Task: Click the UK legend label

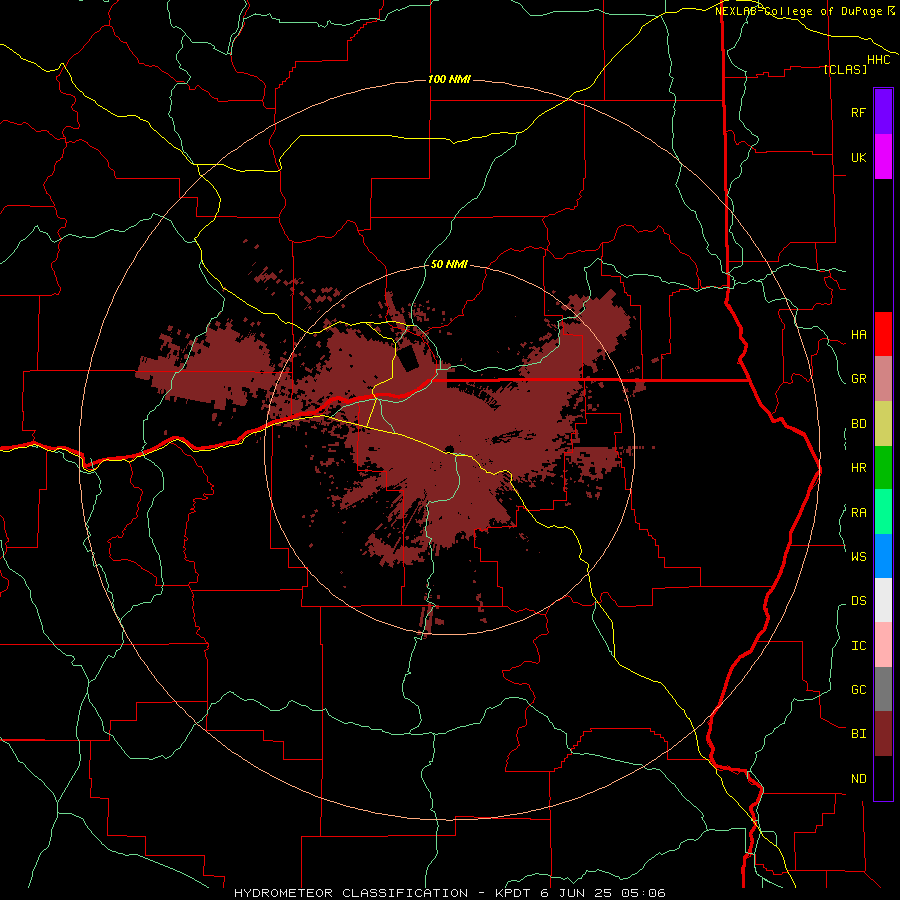Action: tap(858, 157)
